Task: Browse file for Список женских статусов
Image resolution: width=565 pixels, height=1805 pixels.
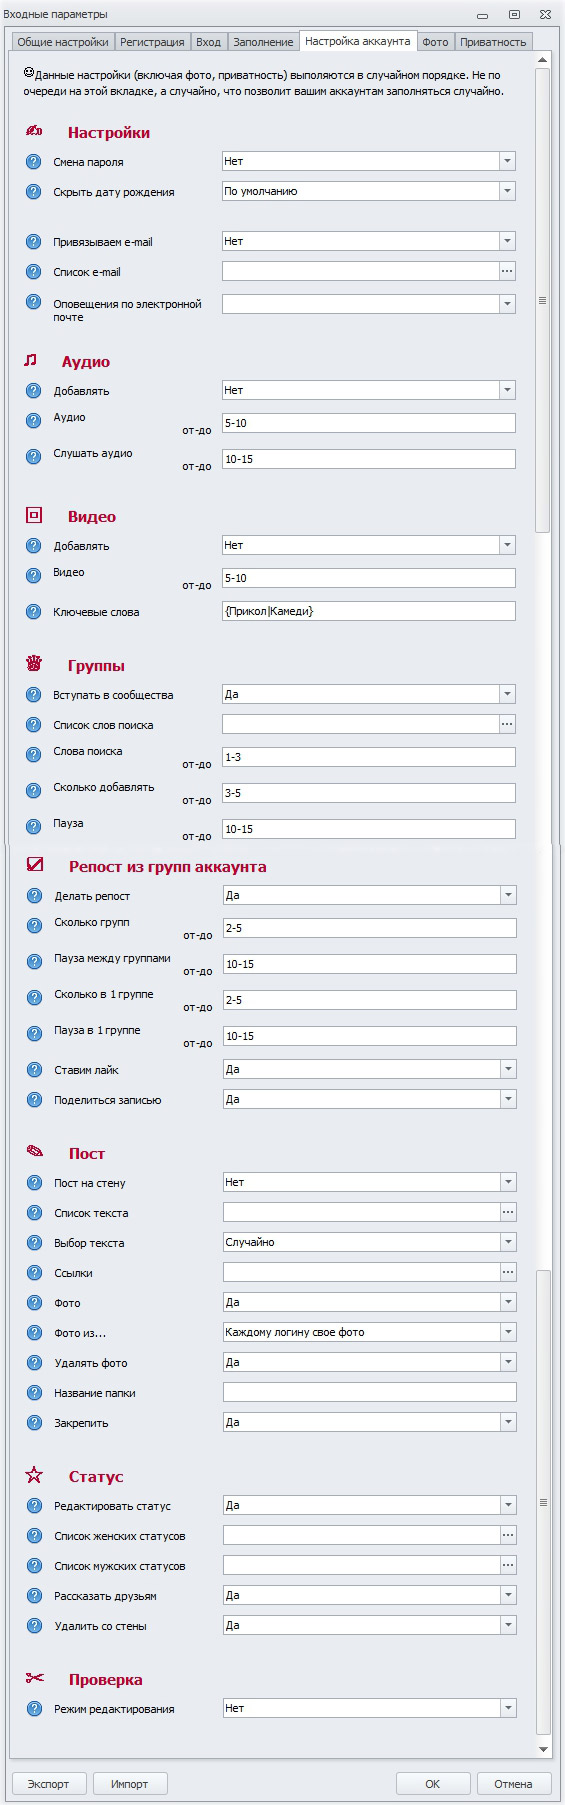Action: click(x=508, y=1535)
